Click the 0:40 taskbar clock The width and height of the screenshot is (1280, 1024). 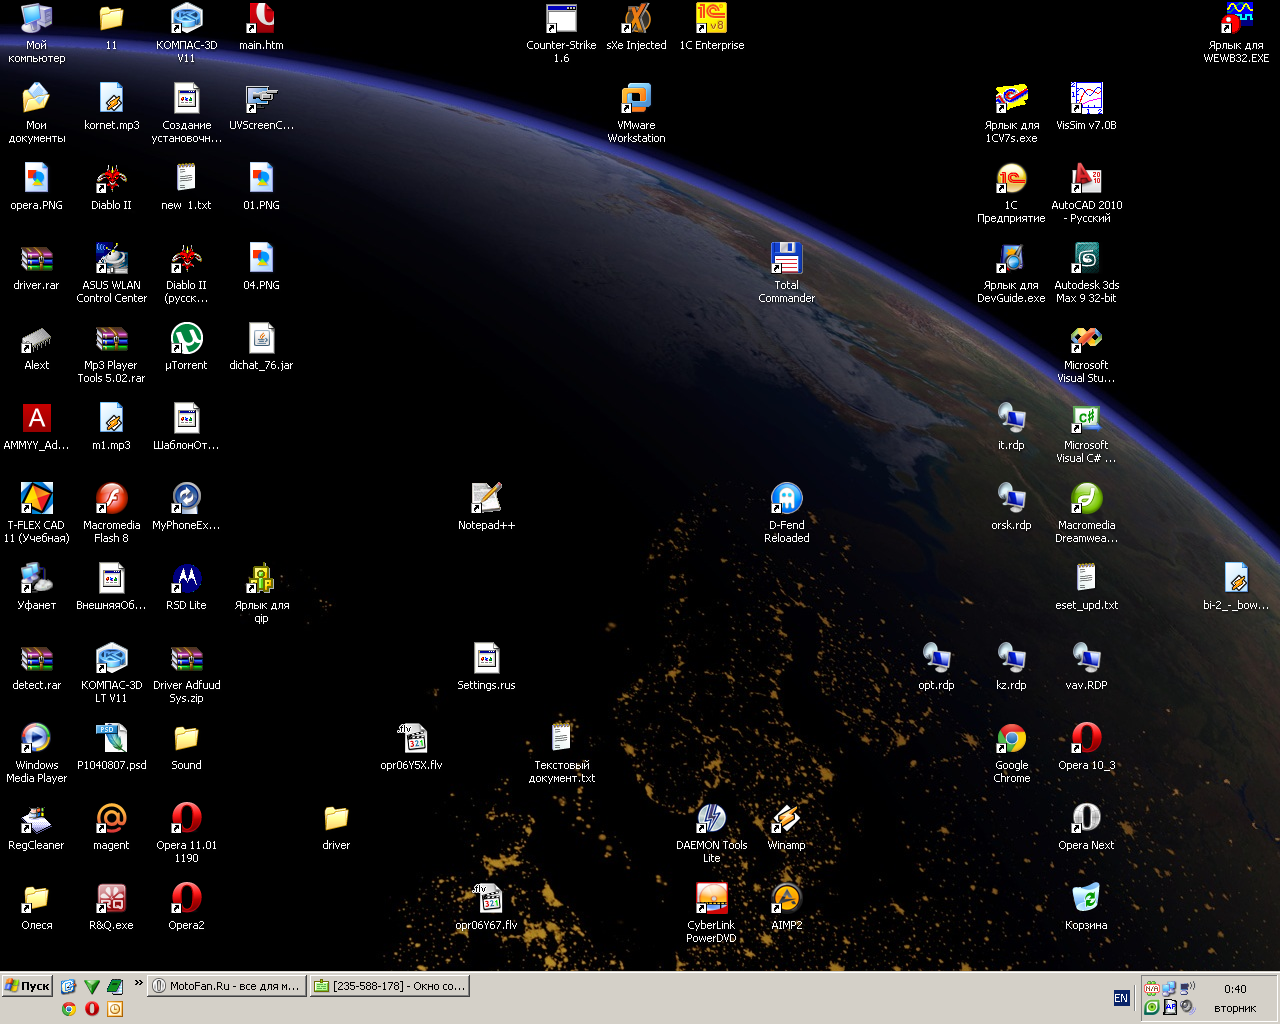1235,989
